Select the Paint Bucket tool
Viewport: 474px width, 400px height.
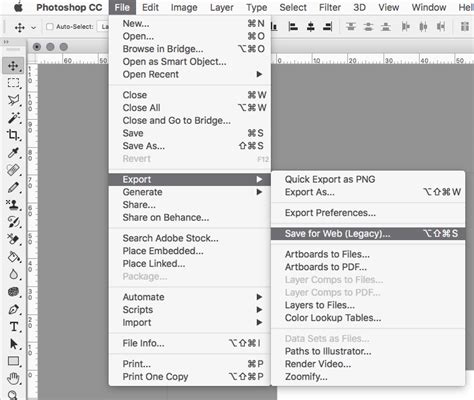point(13,257)
